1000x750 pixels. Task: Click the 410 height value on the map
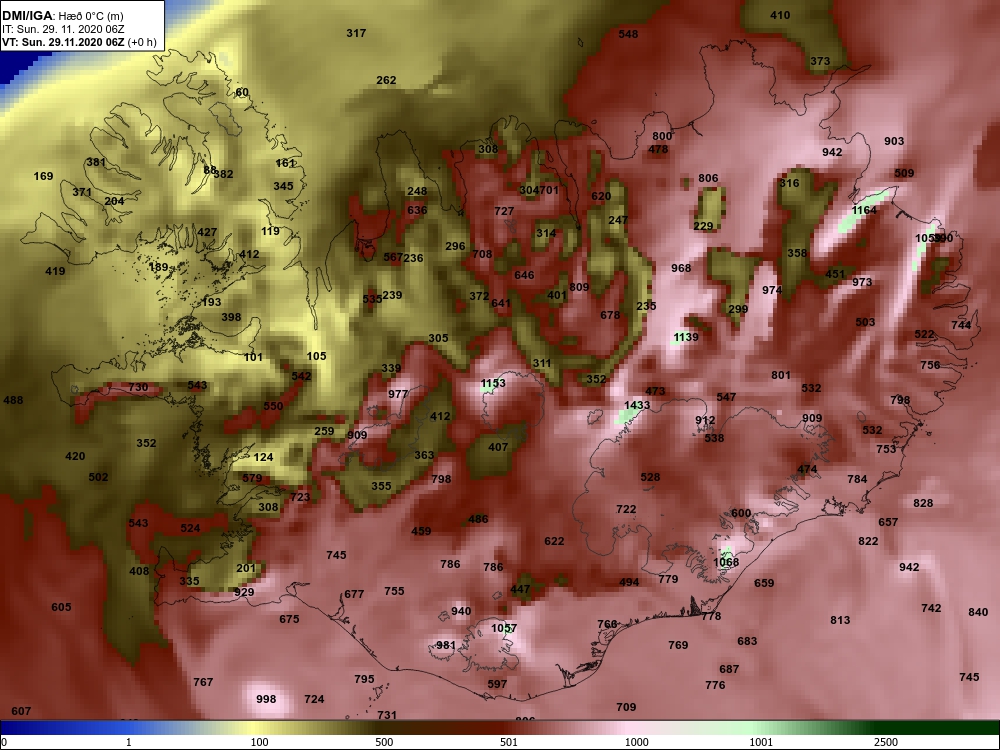780,15
